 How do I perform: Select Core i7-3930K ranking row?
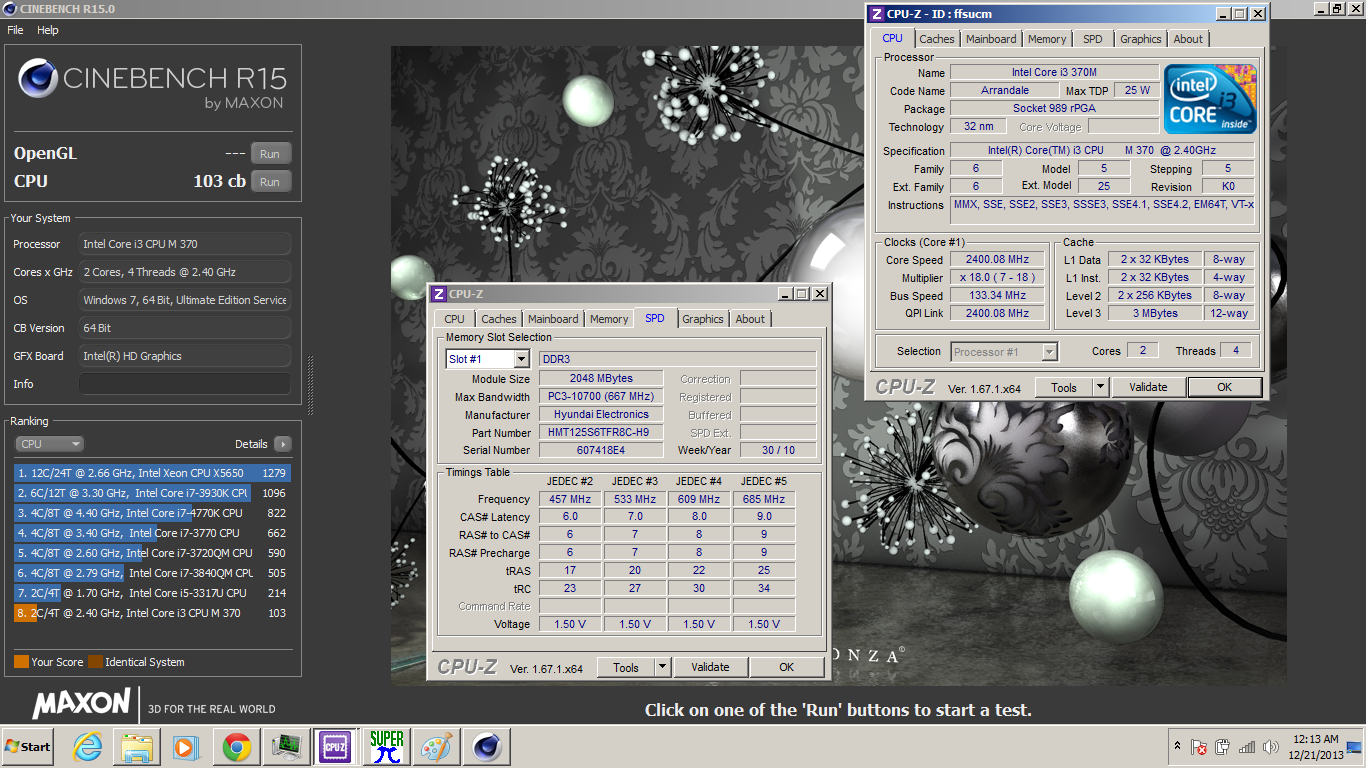[151, 493]
